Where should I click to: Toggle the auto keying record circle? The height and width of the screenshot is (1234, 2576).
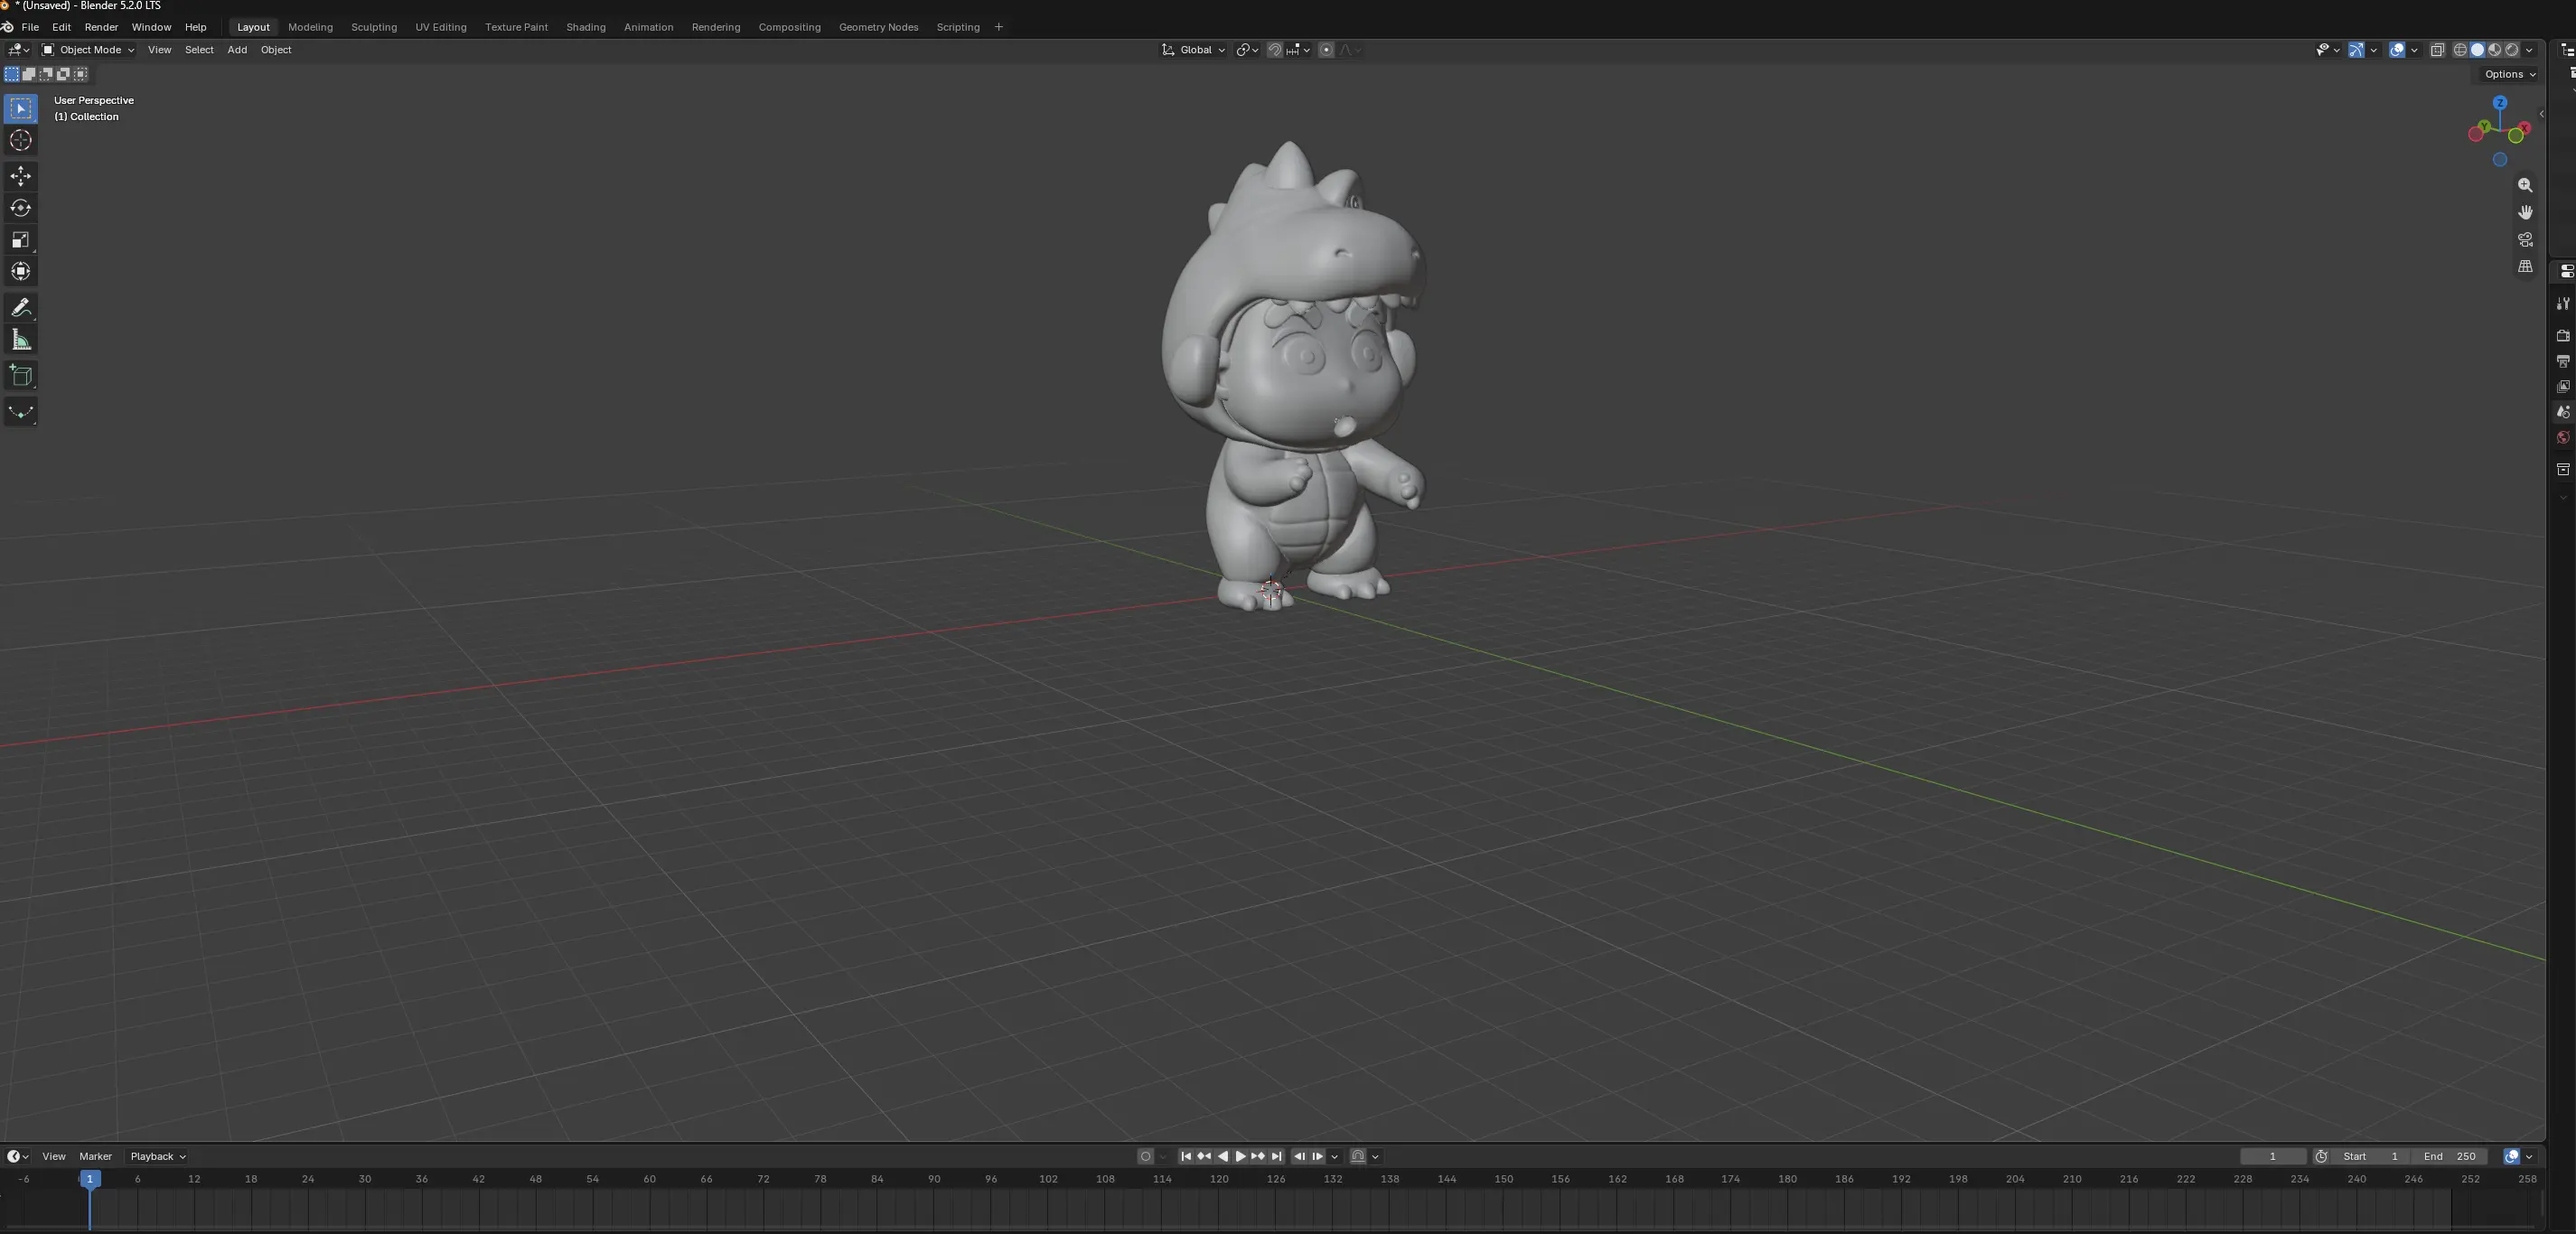pos(1145,1156)
